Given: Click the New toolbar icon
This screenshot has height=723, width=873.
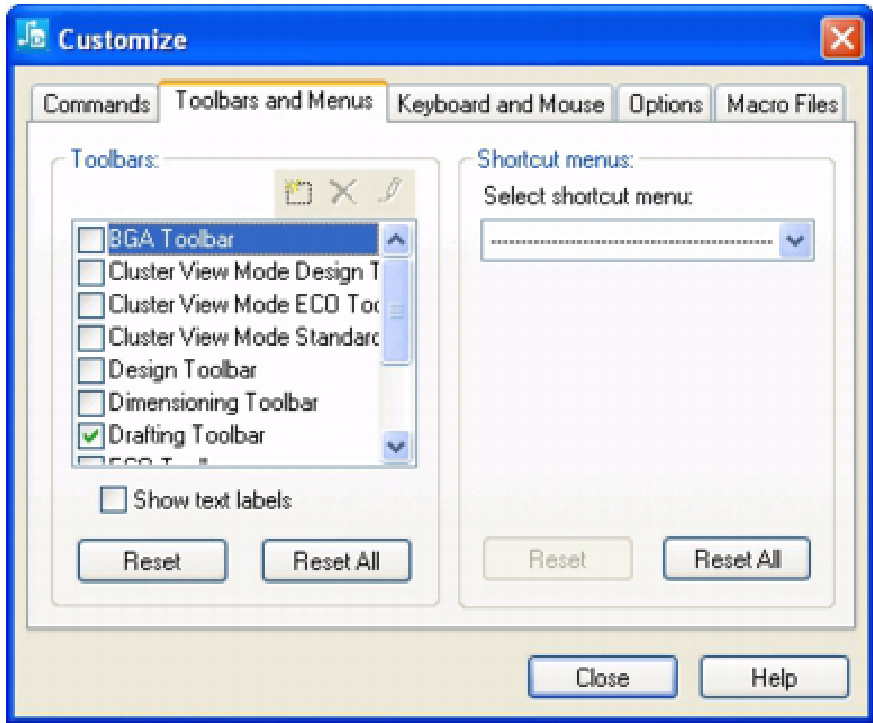Looking at the screenshot, I should pos(297,194).
